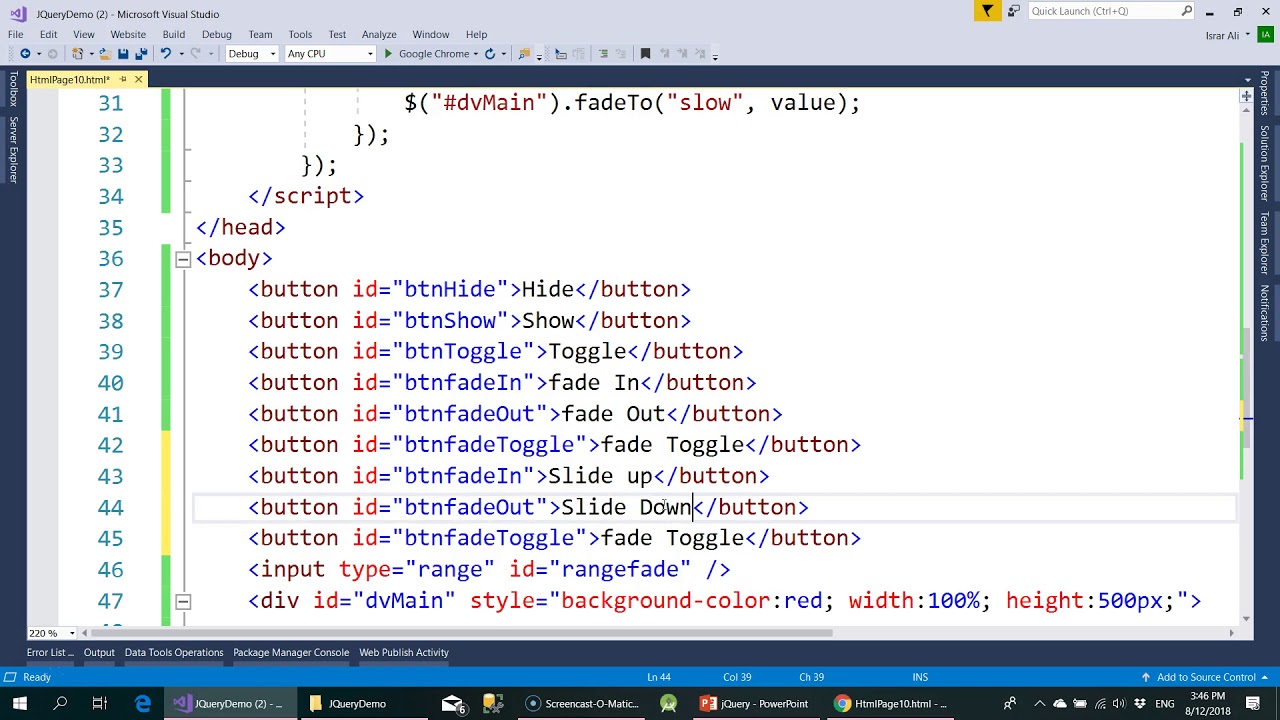1280x720 pixels.
Task: Click the Navigate Backward arrow icon
Action: tap(25, 54)
